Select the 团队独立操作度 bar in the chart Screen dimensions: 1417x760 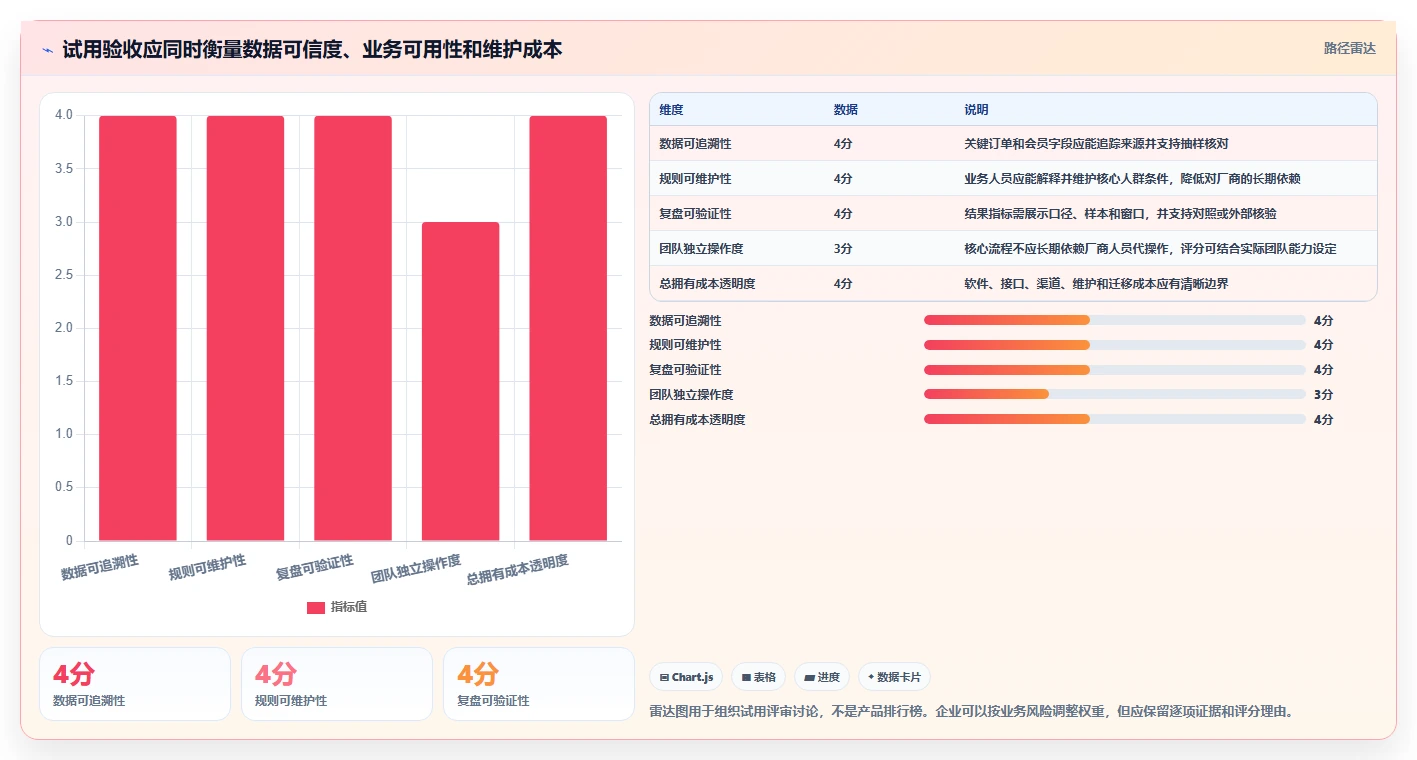pyautogui.click(x=460, y=381)
